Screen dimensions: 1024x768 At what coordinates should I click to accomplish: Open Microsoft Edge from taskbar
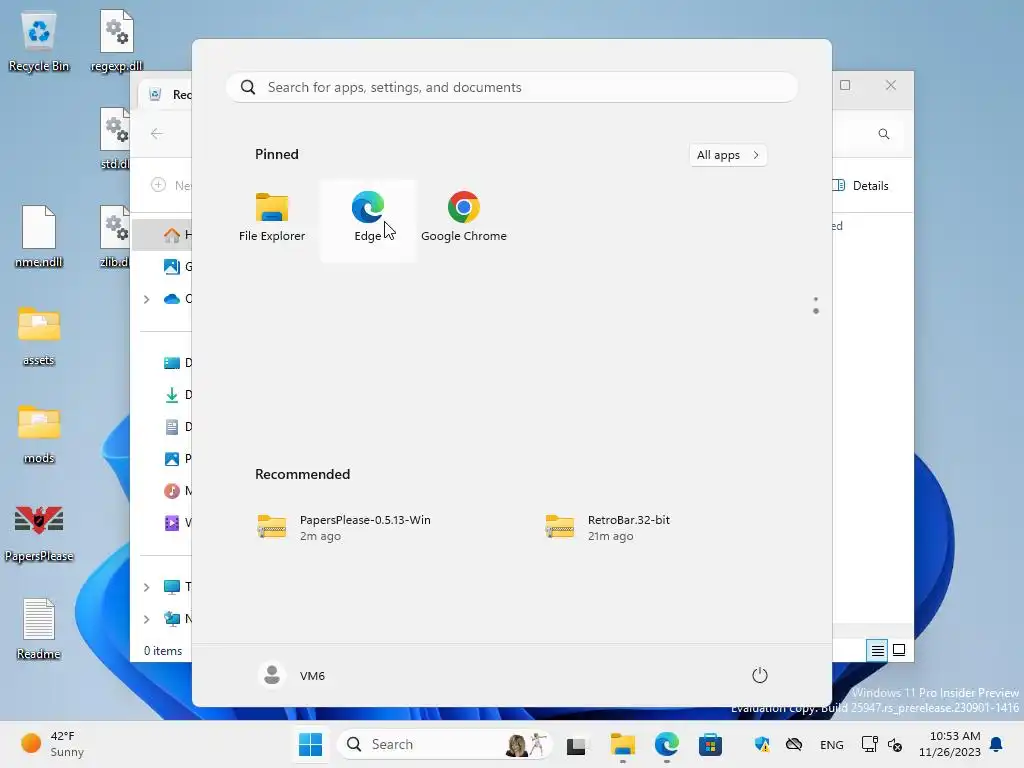[666, 744]
